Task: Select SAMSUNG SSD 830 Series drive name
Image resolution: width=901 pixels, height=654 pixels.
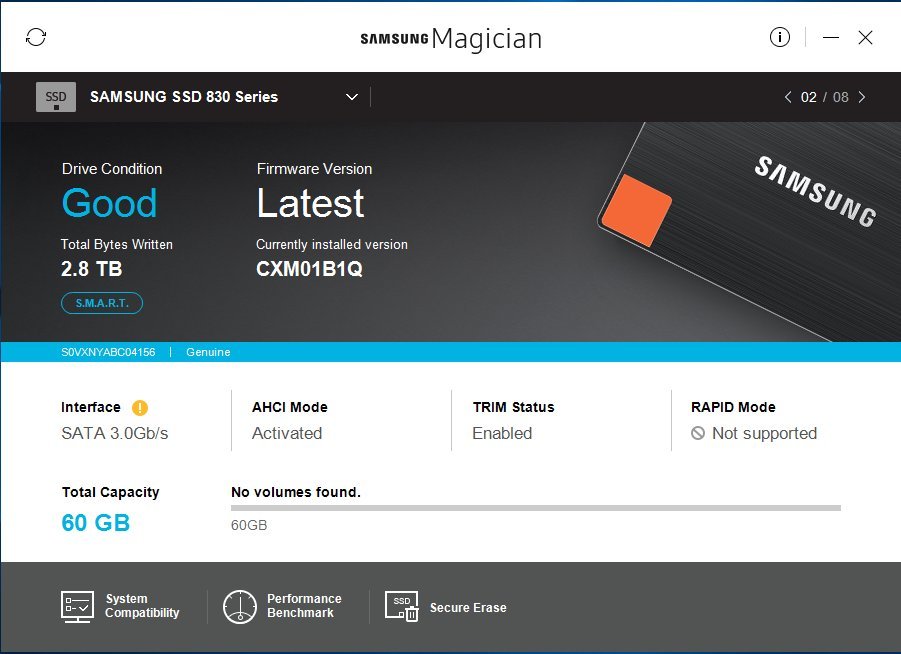Action: pos(184,97)
